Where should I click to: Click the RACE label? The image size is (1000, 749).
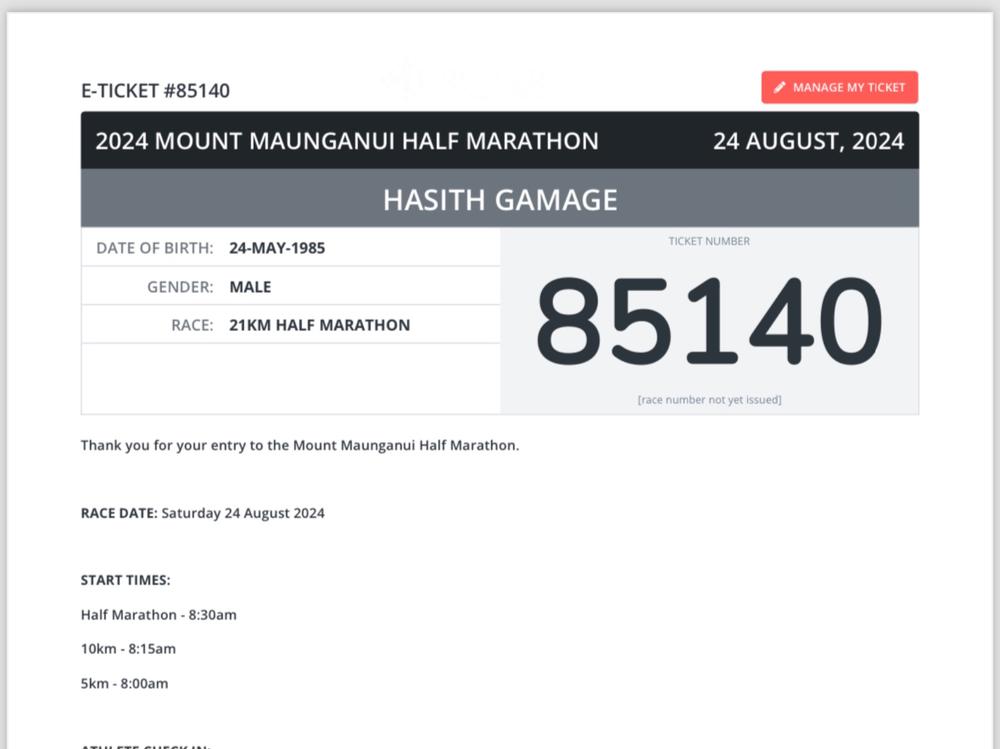(x=192, y=325)
